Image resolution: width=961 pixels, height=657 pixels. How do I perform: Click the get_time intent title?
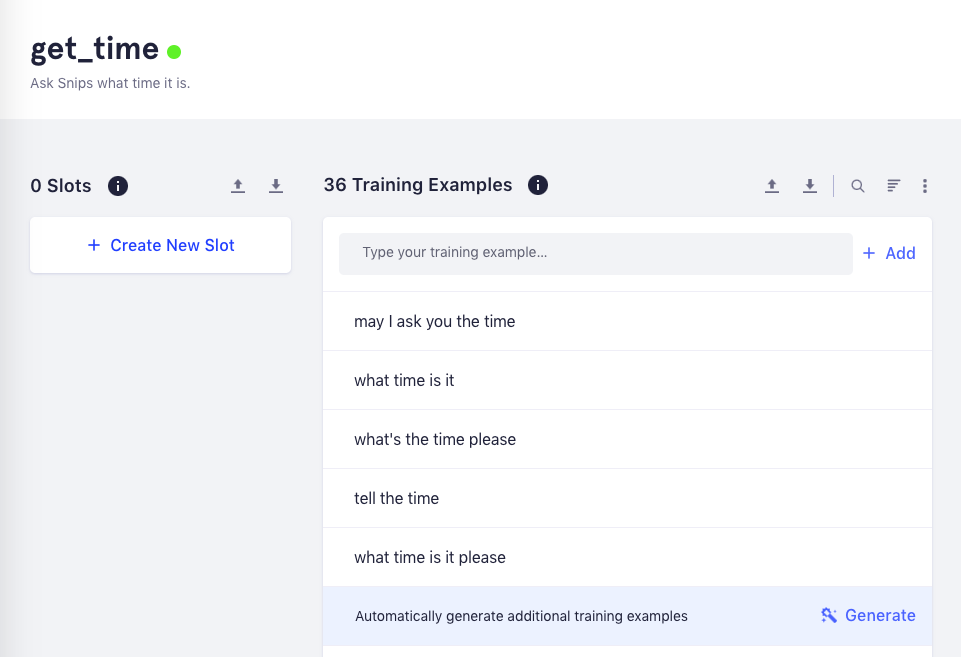94,49
